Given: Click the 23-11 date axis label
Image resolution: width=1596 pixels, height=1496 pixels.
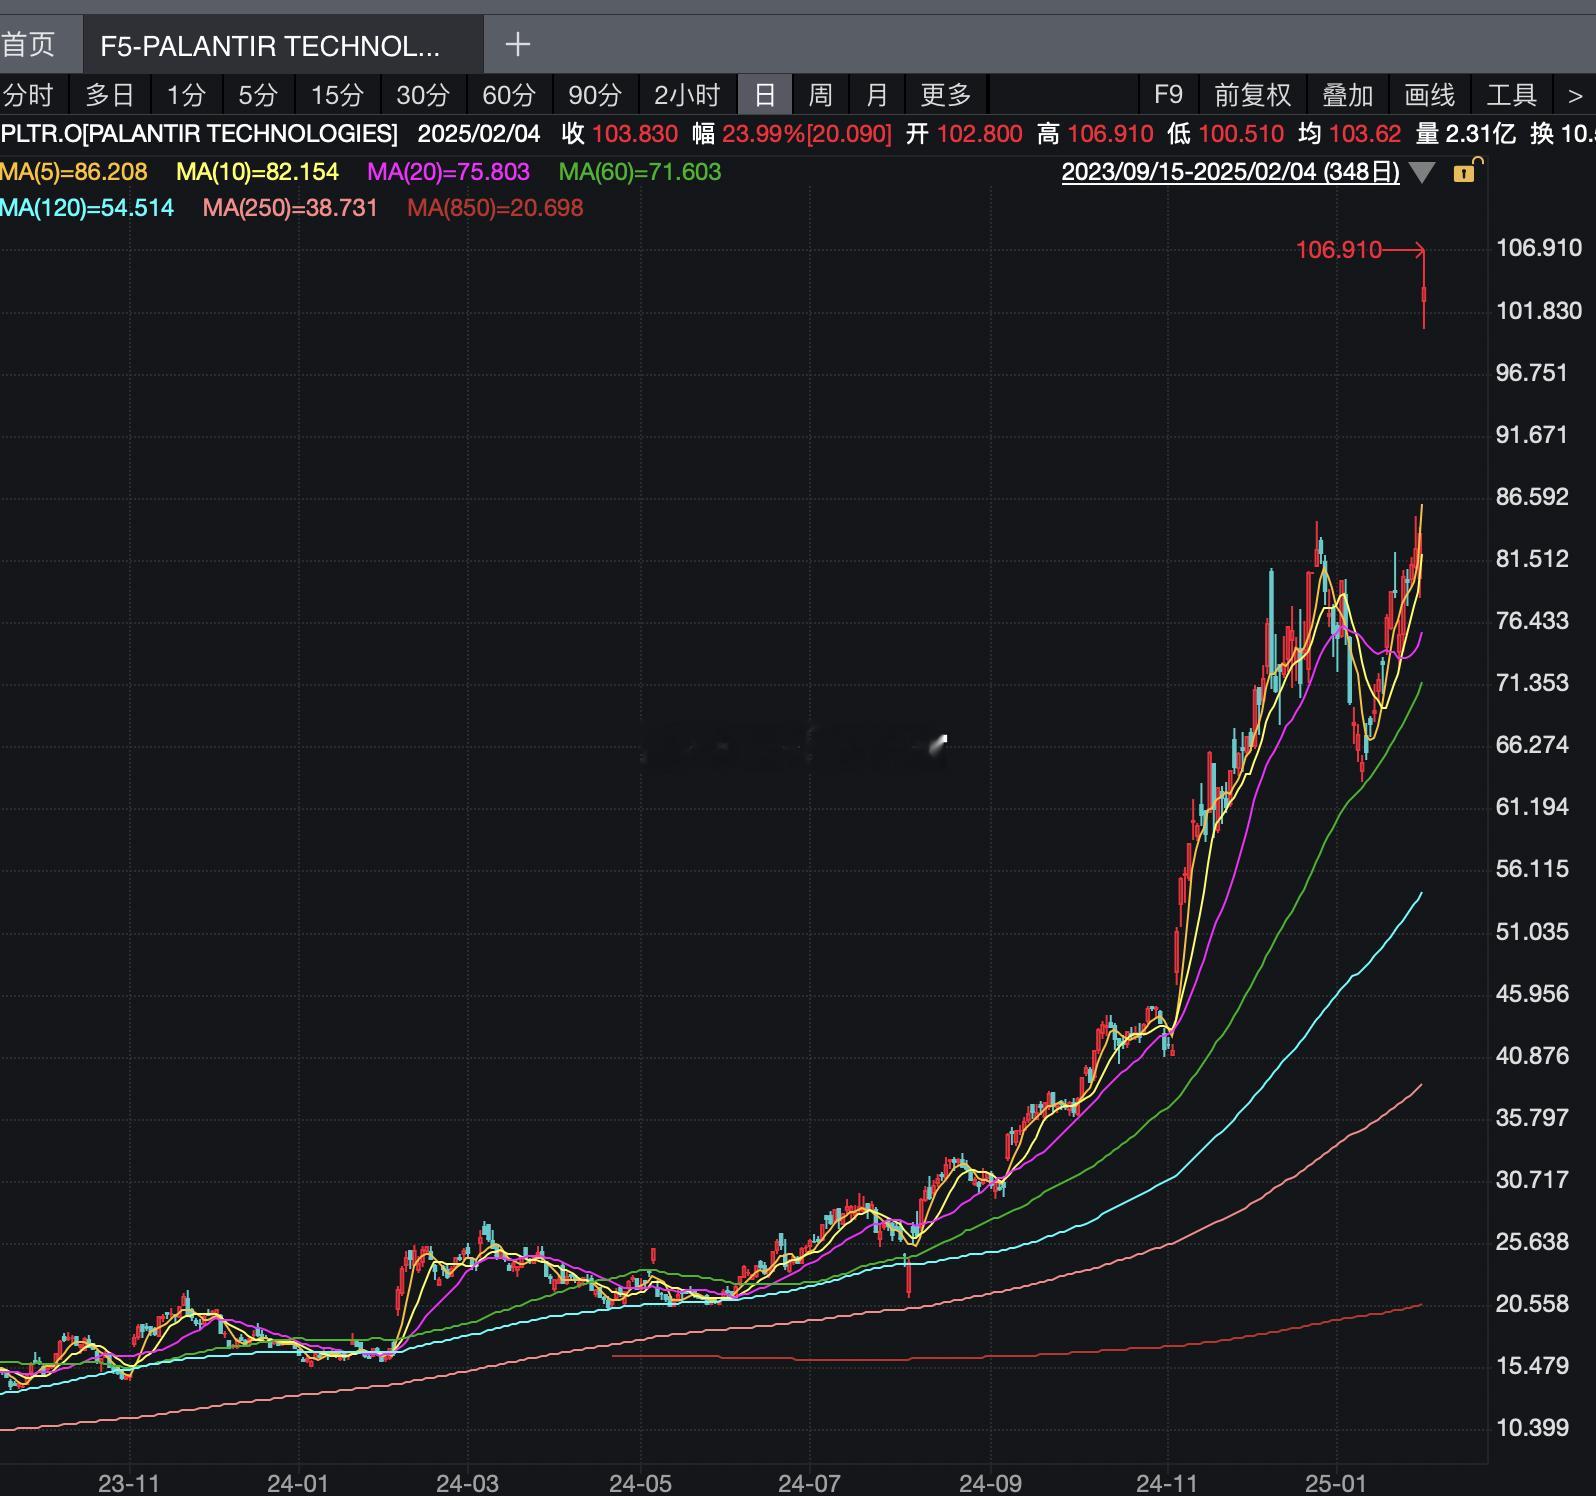Looking at the screenshot, I should tap(129, 1483).
